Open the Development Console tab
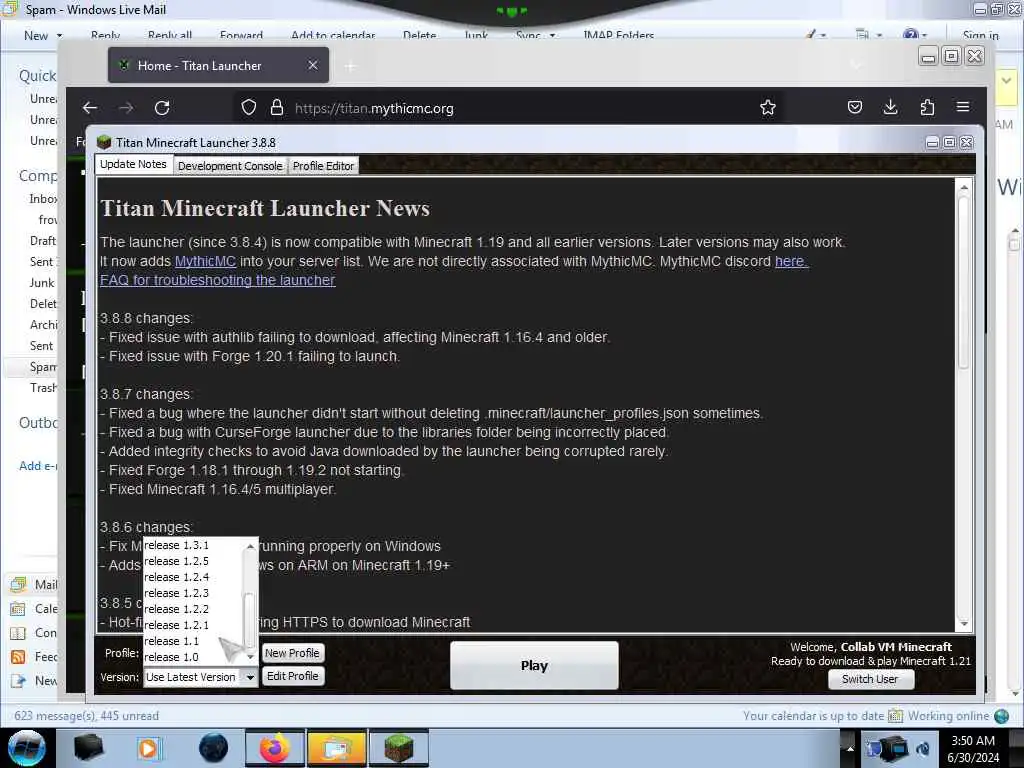This screenshot has height=768, width=1024. (x=230, y=166)
